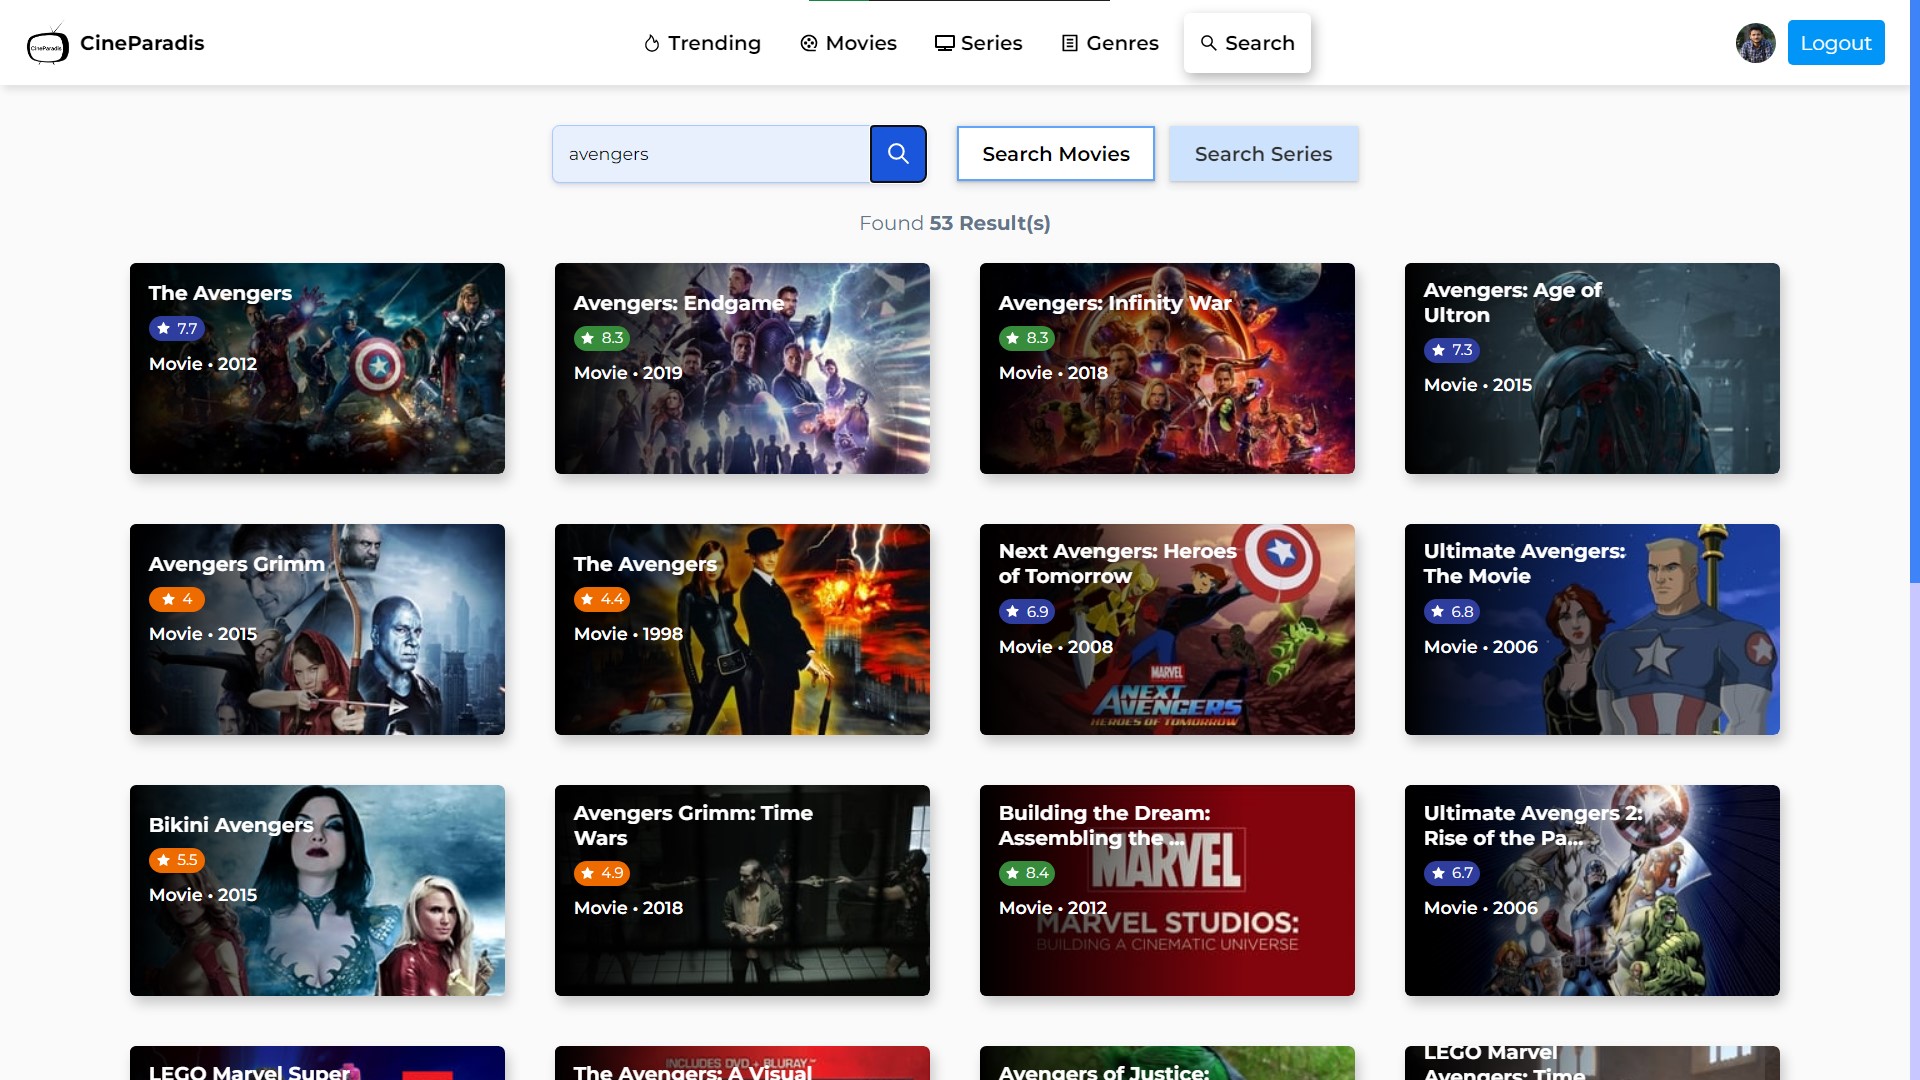The width and height of the screenshot is (1920, 1080).
Task: Click the 'Movie • 2019' text on Endgame
Action: [x=628, y=373]
